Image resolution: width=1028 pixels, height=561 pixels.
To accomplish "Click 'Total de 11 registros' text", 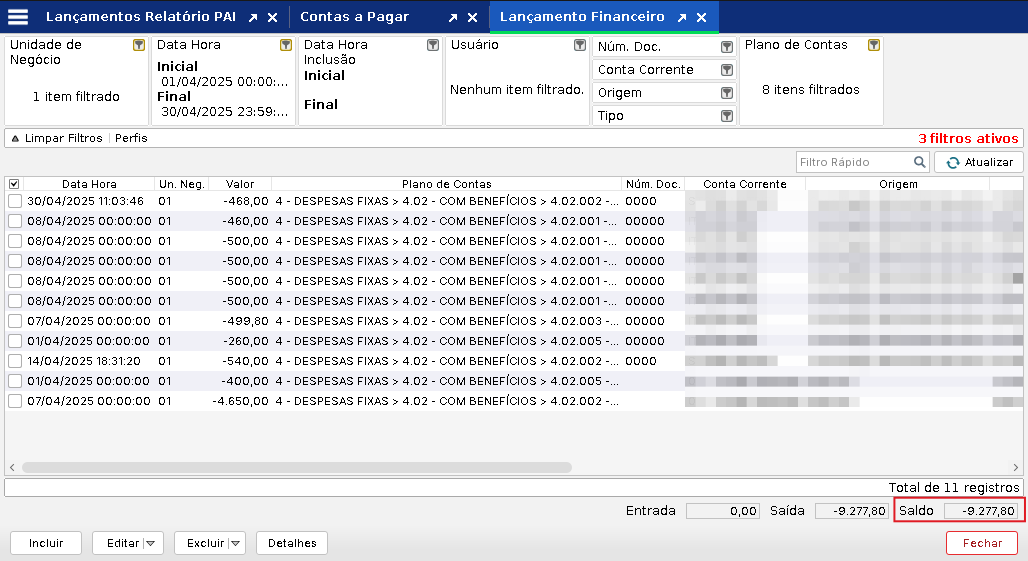I will click(x=954, y=488).
